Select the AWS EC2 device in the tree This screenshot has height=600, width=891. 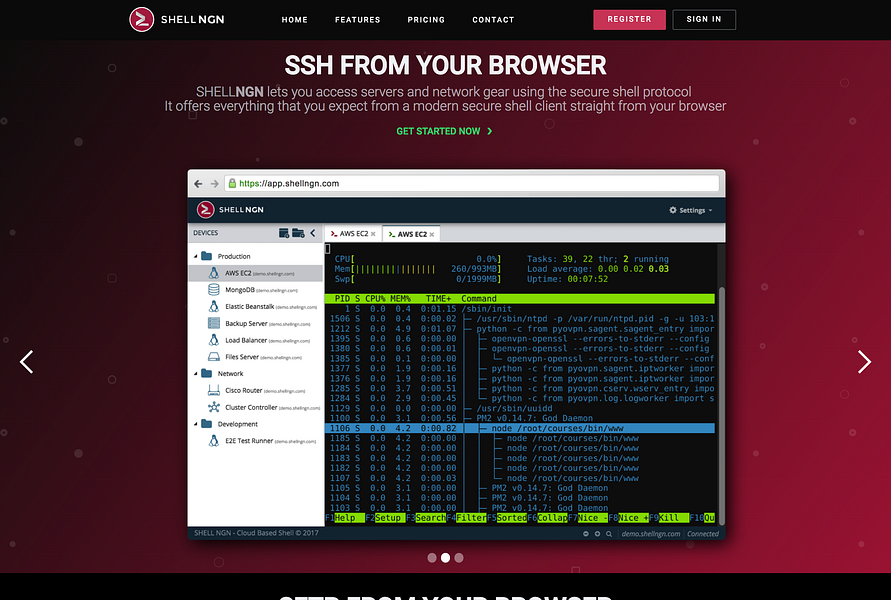point(256,273)
